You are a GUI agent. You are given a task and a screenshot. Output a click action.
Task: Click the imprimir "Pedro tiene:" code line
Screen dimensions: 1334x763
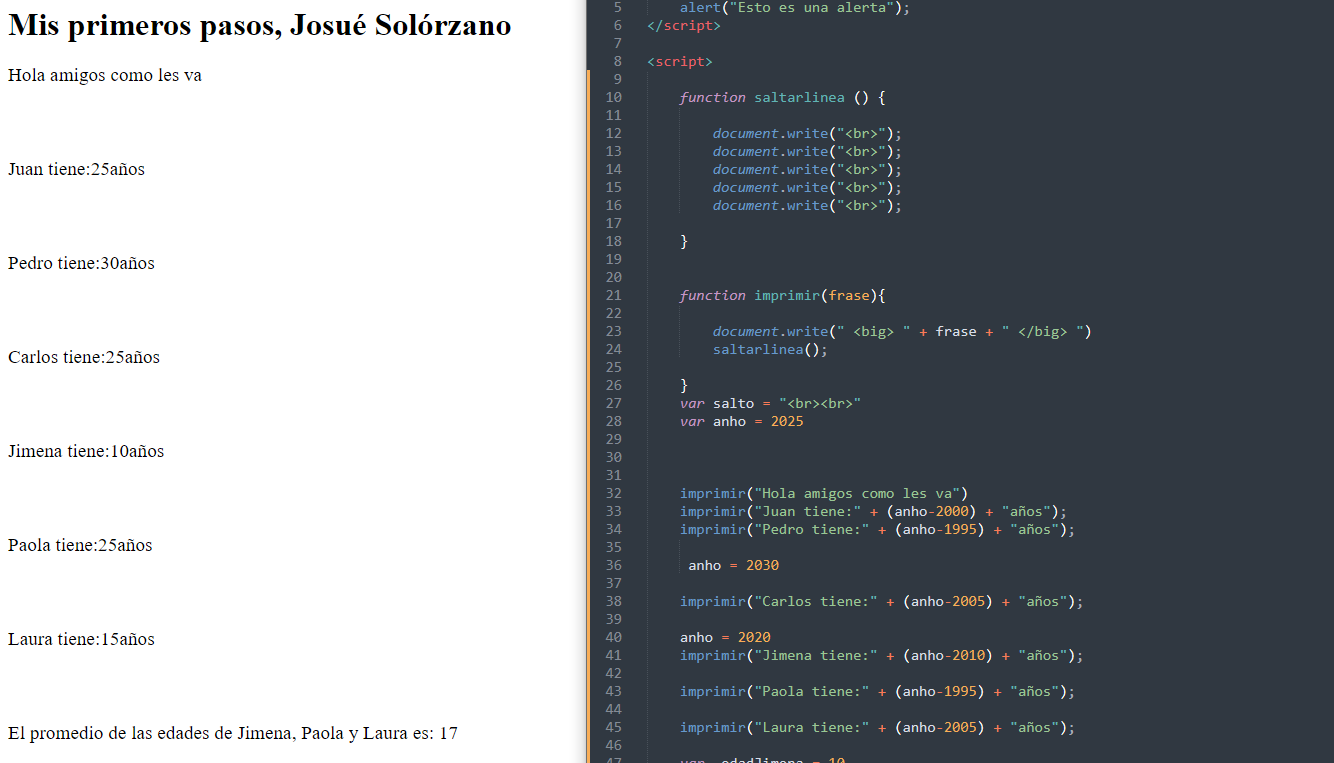click(x=878, y=529)
